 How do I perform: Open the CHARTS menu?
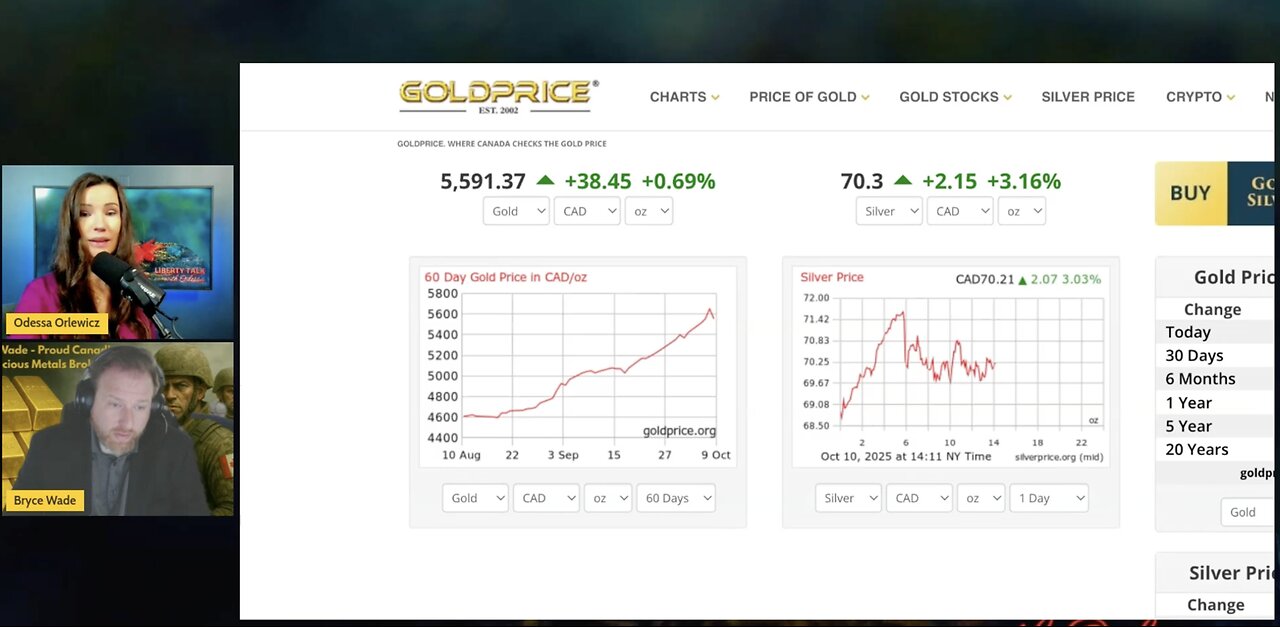pyautogui.click(x=685, y=97)
